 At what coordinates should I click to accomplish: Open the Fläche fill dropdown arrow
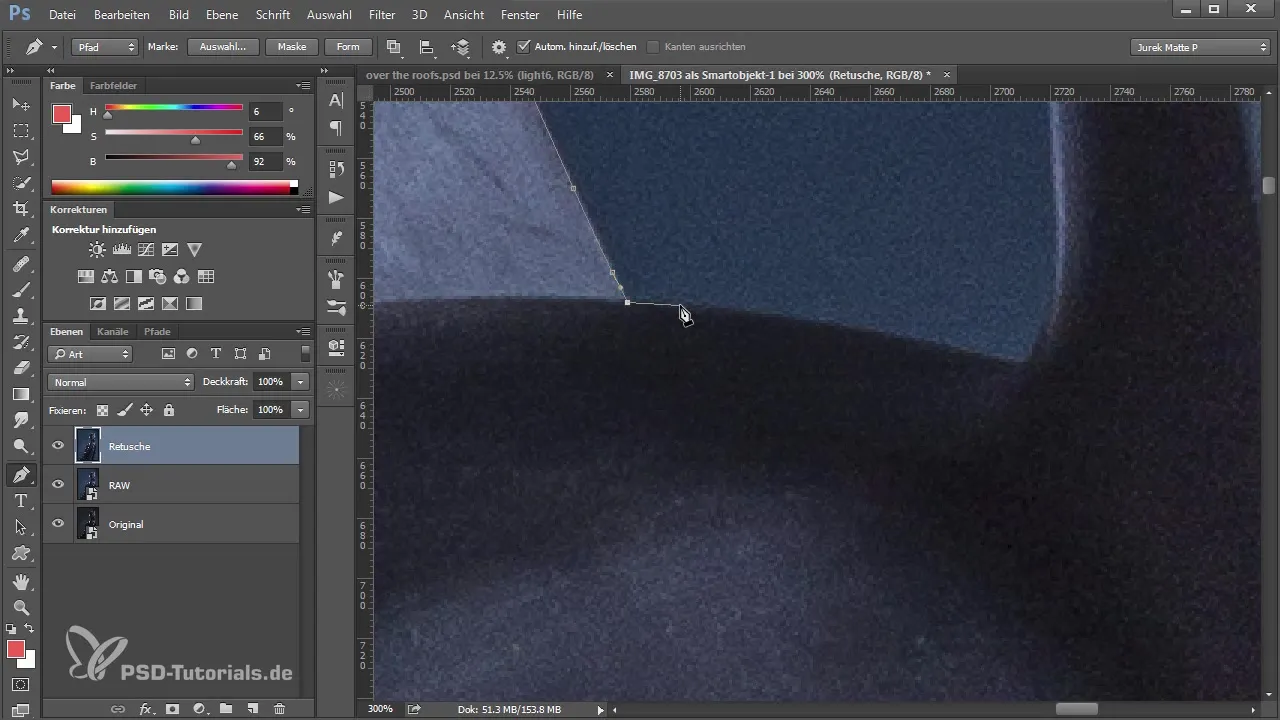click(x=301, y=410)
